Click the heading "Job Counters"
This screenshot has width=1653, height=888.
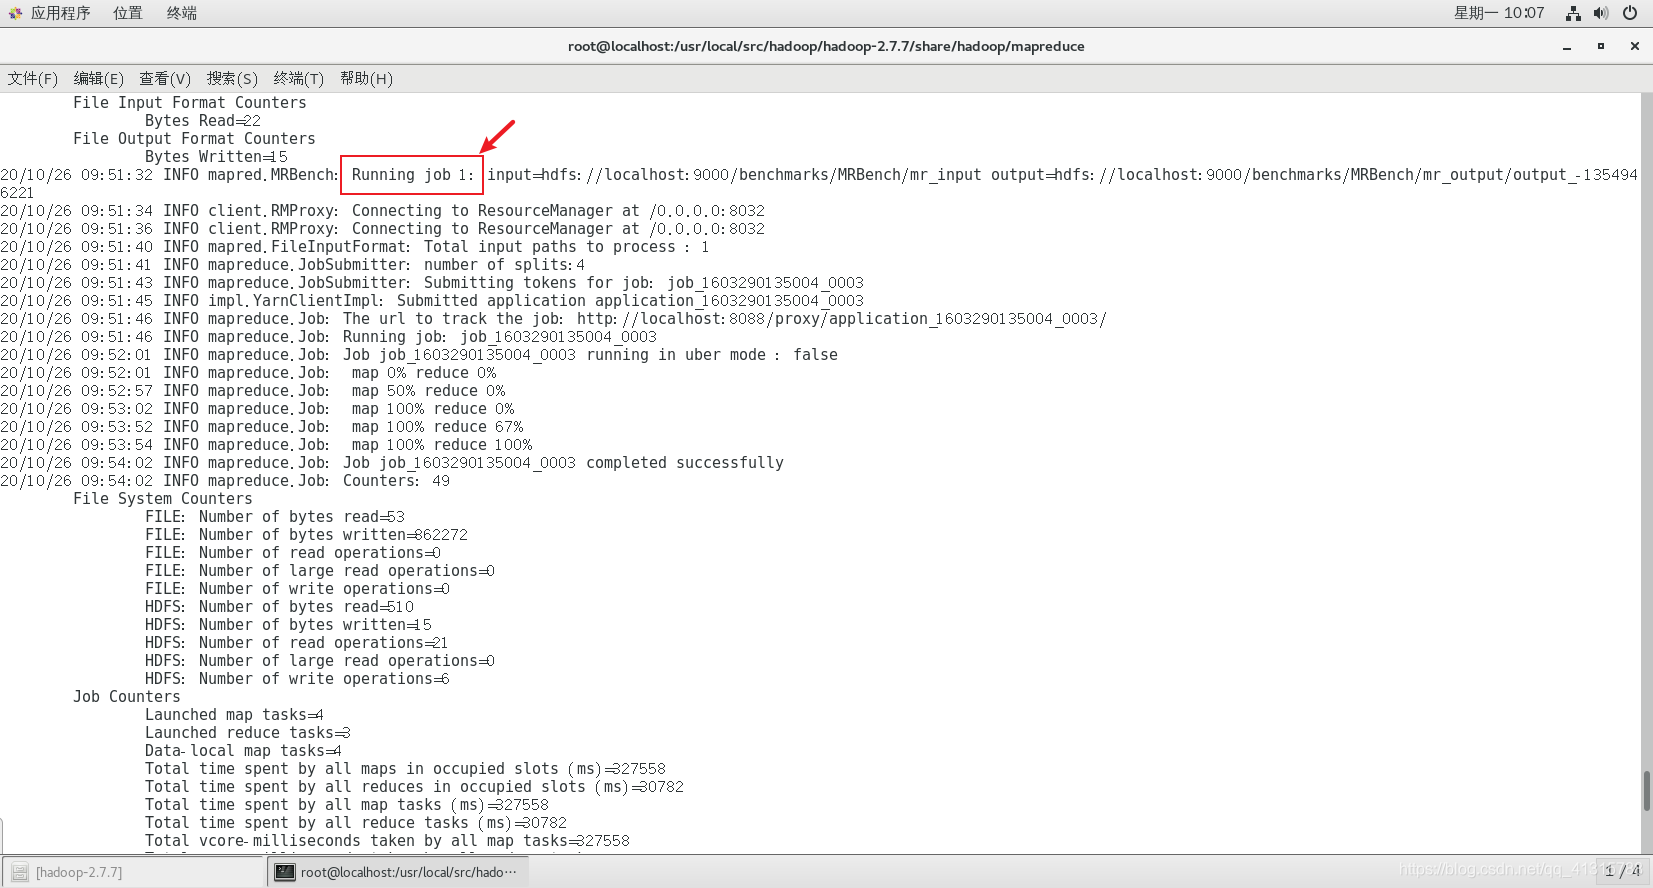(127, 697)
